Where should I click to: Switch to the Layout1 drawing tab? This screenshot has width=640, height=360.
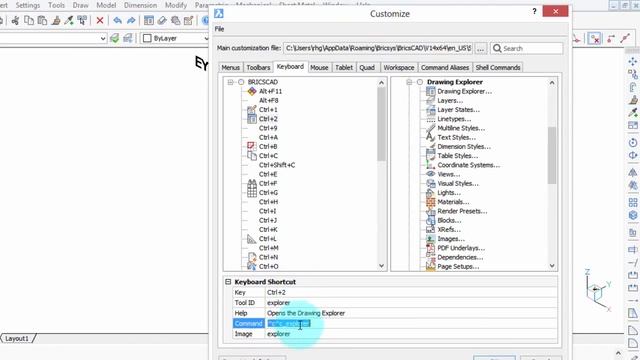point(17,338)
